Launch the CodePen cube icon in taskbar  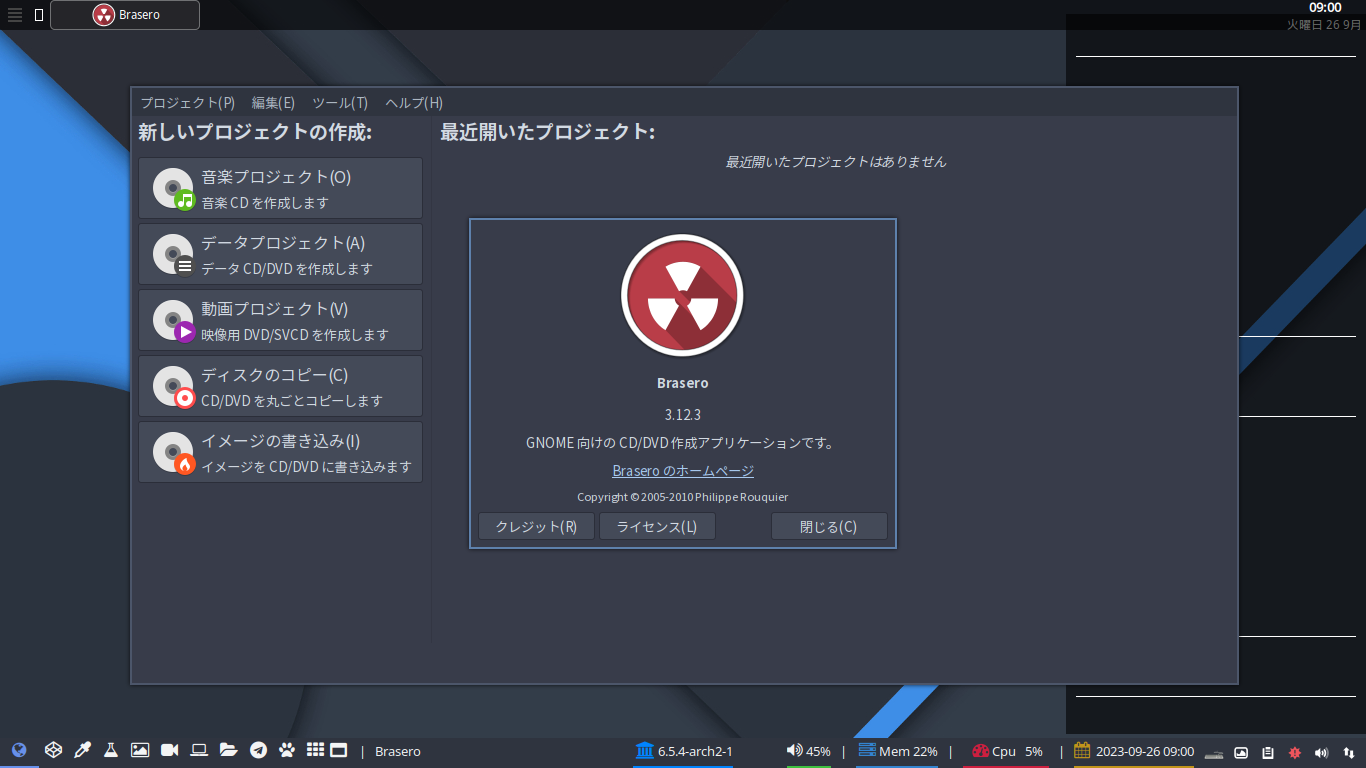(x=54, y=750)
